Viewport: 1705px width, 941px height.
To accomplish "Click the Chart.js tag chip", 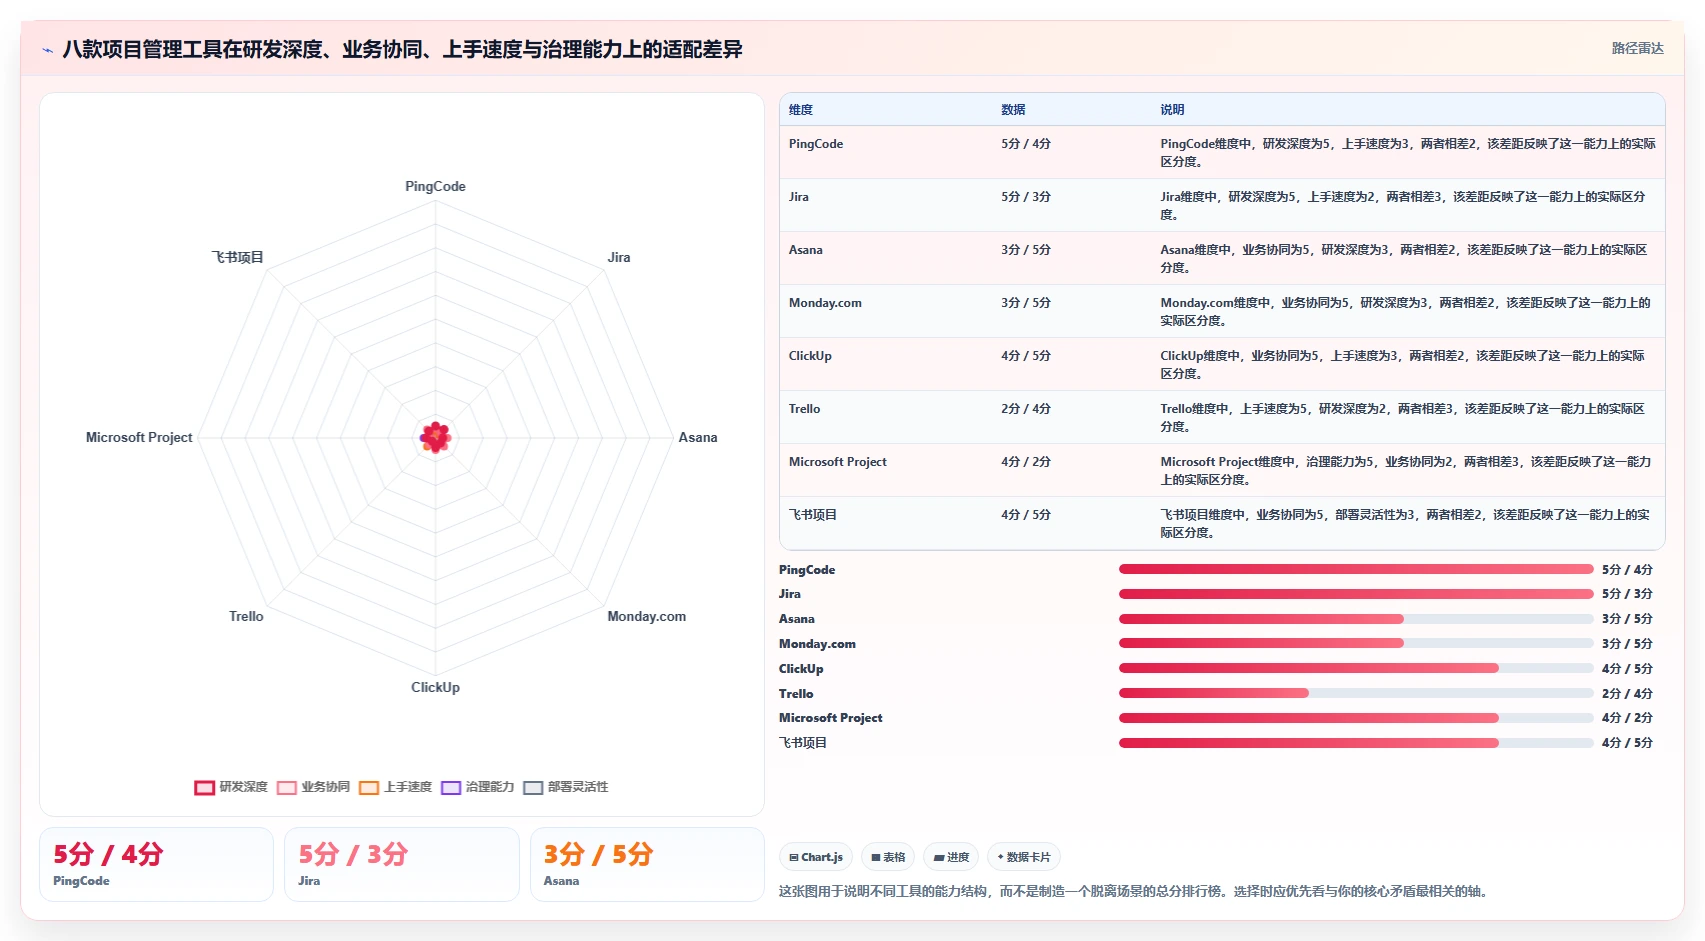I will 816,857.
